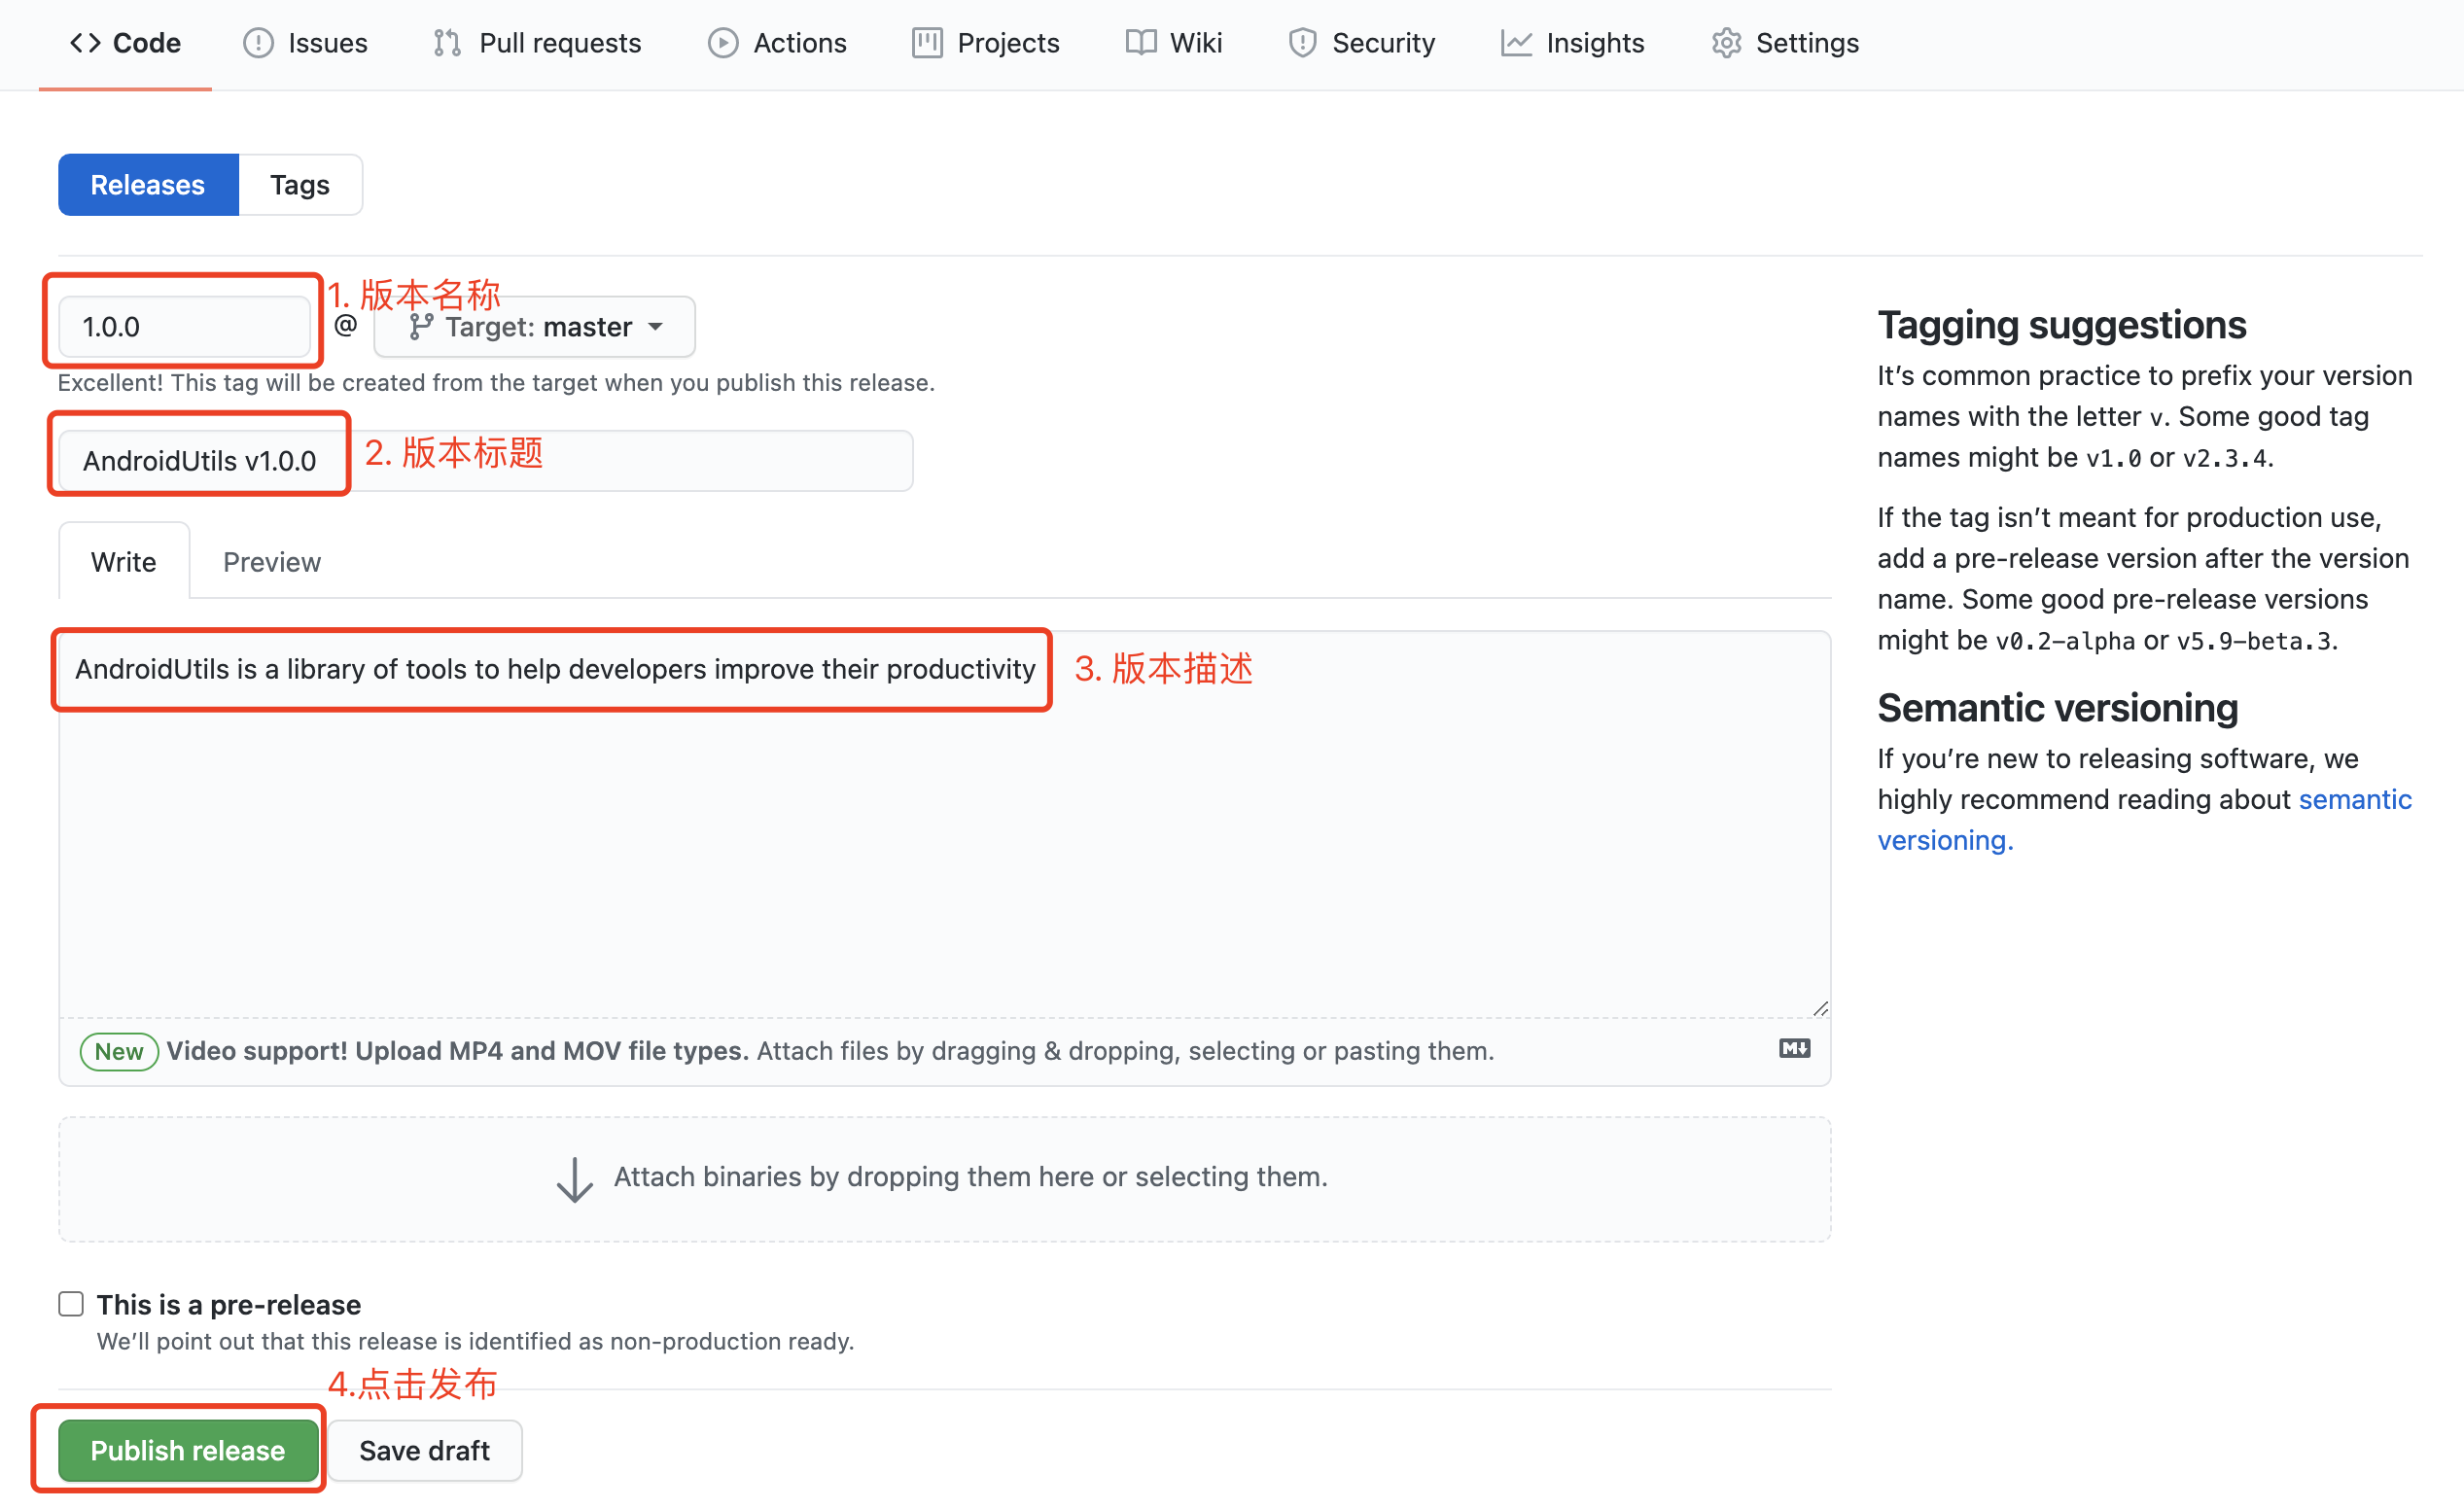This screenshot has height=1509, width=2464.
Task: Open the Settings gear tab
Action: tap(1785, 43)
